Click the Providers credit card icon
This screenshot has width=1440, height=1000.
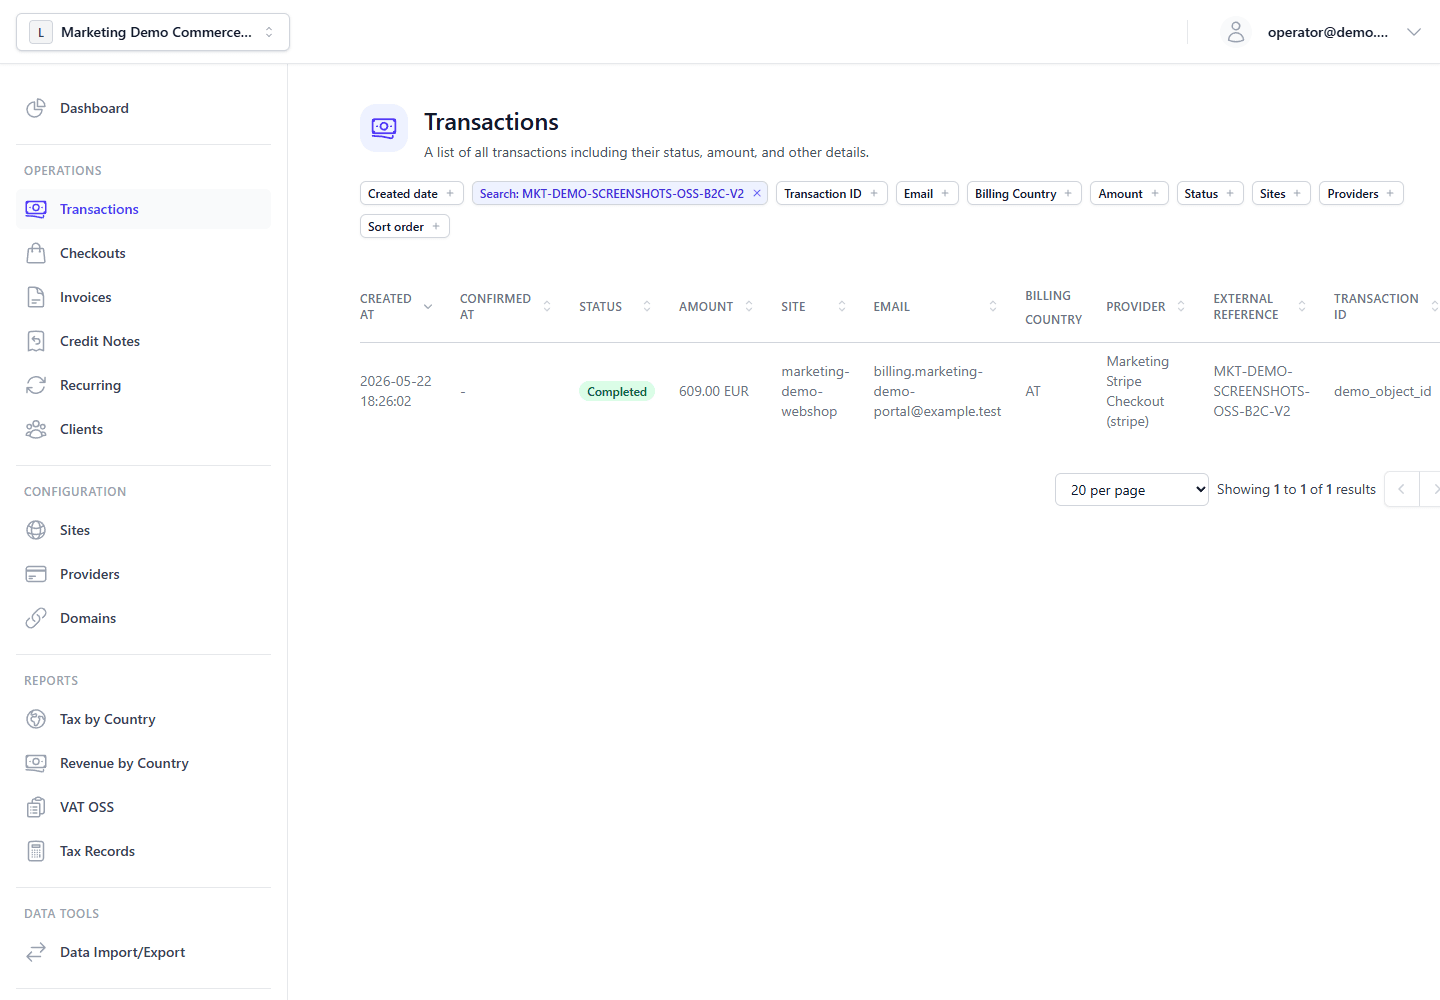coord(36,574)
